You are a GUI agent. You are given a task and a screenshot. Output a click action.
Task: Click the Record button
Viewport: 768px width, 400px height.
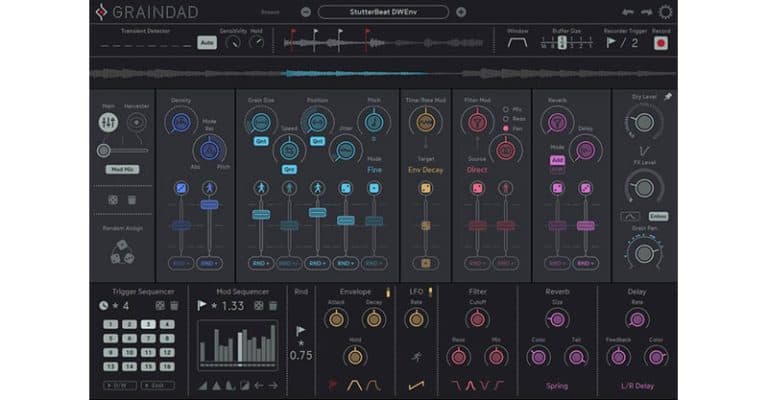click(661, 43)
